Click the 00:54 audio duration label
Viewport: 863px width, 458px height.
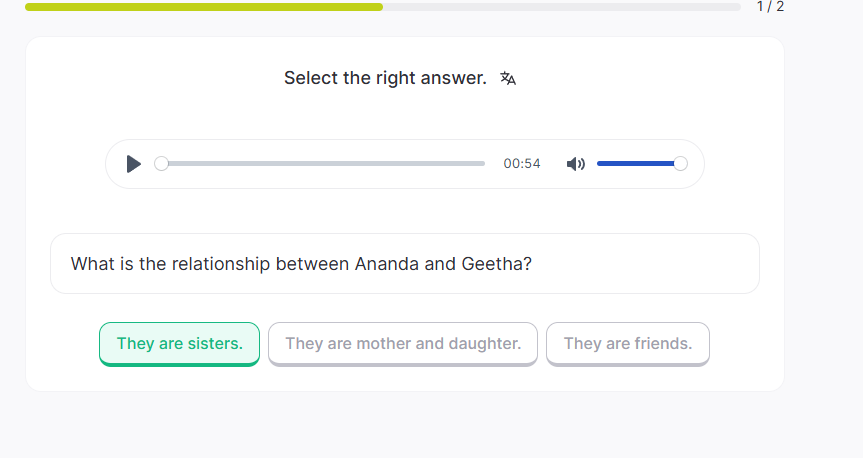522,164
